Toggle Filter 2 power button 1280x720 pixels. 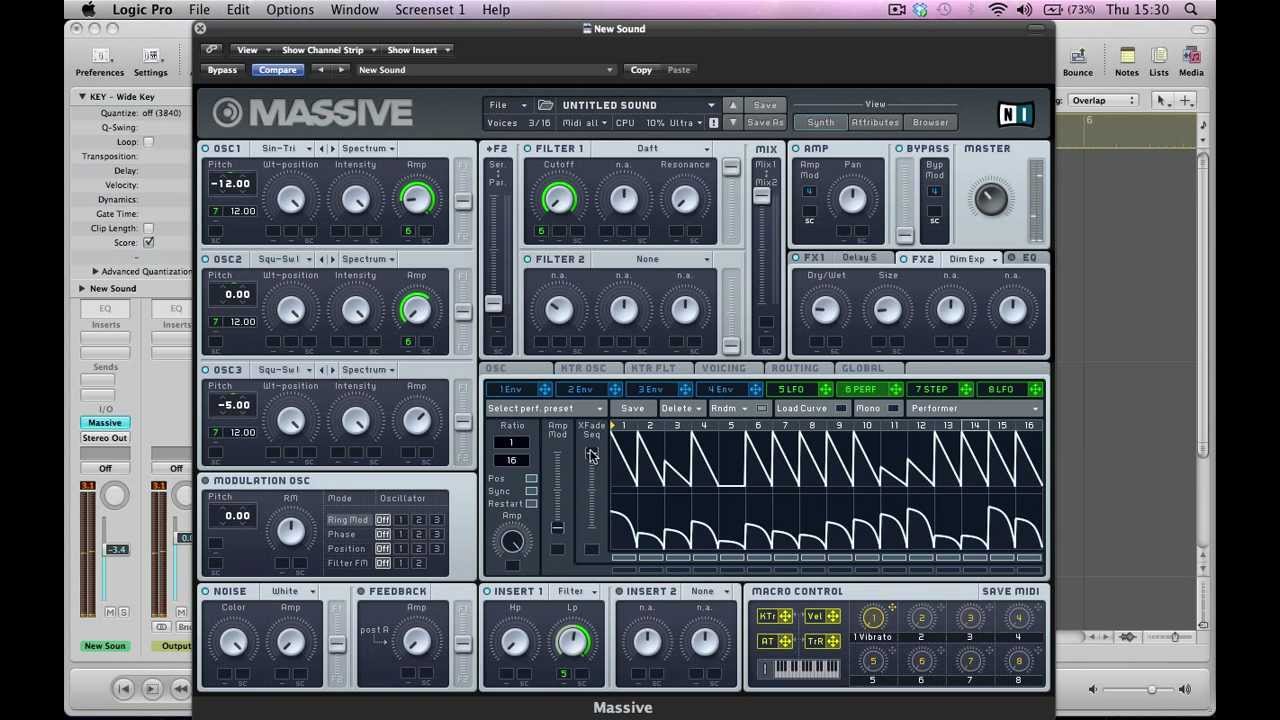click(527, 259)
